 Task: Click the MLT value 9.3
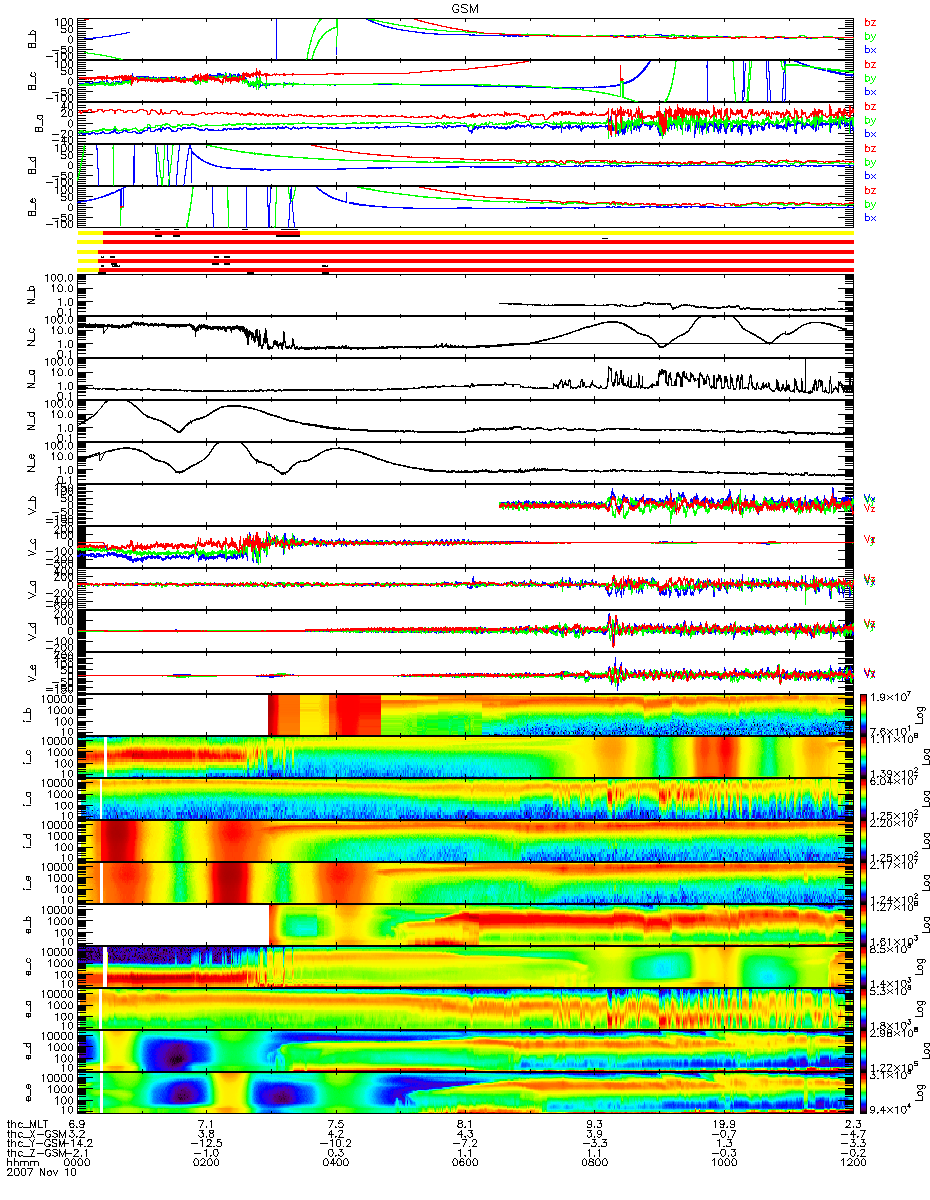[595, 1125]
